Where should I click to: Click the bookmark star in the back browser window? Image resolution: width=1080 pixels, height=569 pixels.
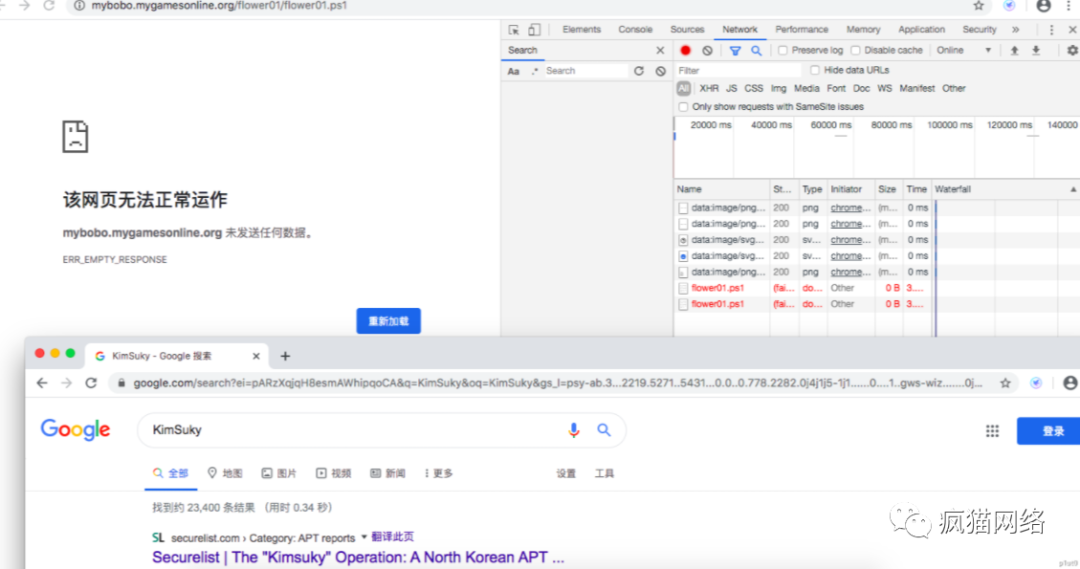[x=978, y=6]
